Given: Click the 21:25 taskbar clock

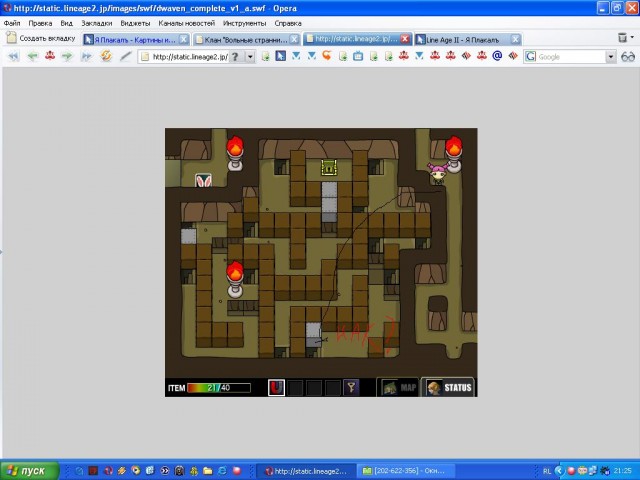Looking at the screenshot, I should (622, 471).
